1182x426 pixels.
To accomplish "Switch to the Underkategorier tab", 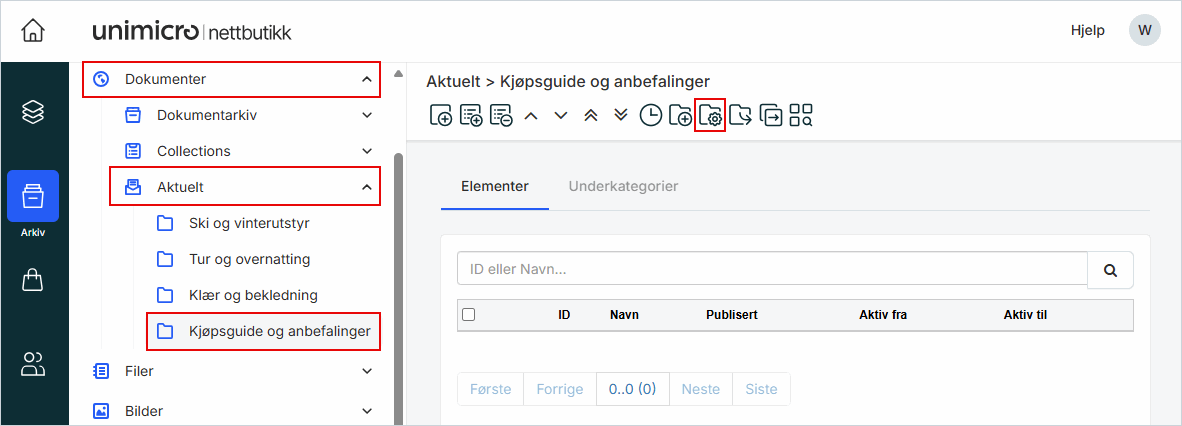I will [623, 186].
